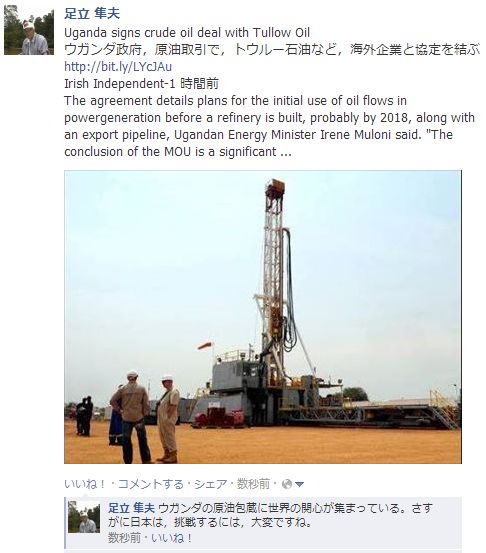
Task: Open the post author's profile picture
Action: tap(29, 30)
